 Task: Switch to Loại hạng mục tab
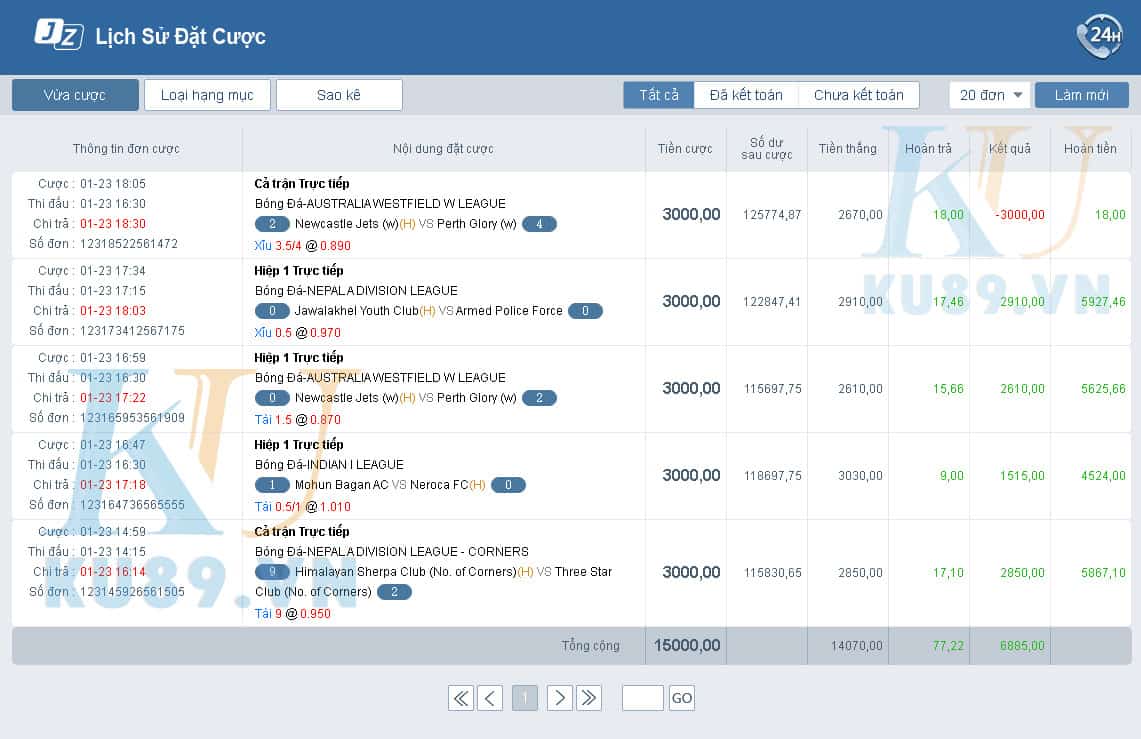[x=207, y=95]
